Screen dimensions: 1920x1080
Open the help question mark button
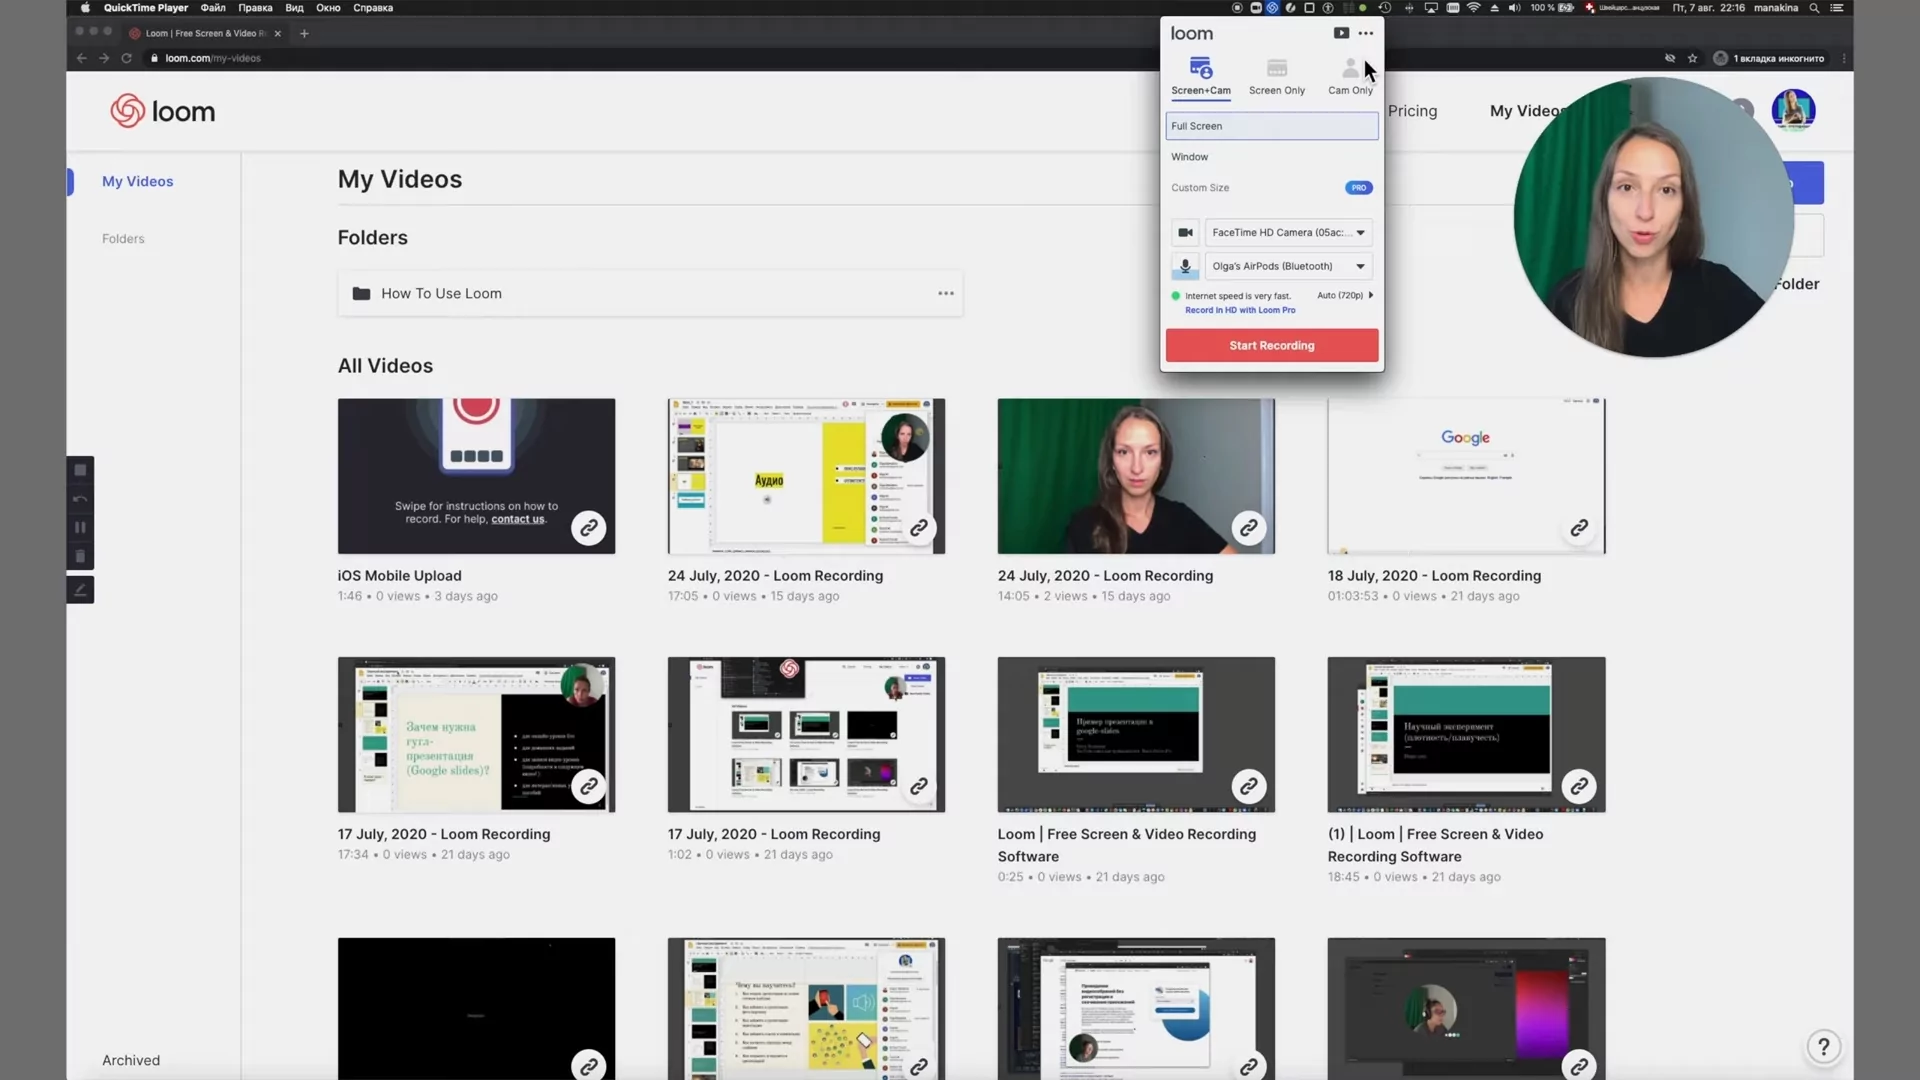(x=1824, y=1047)
